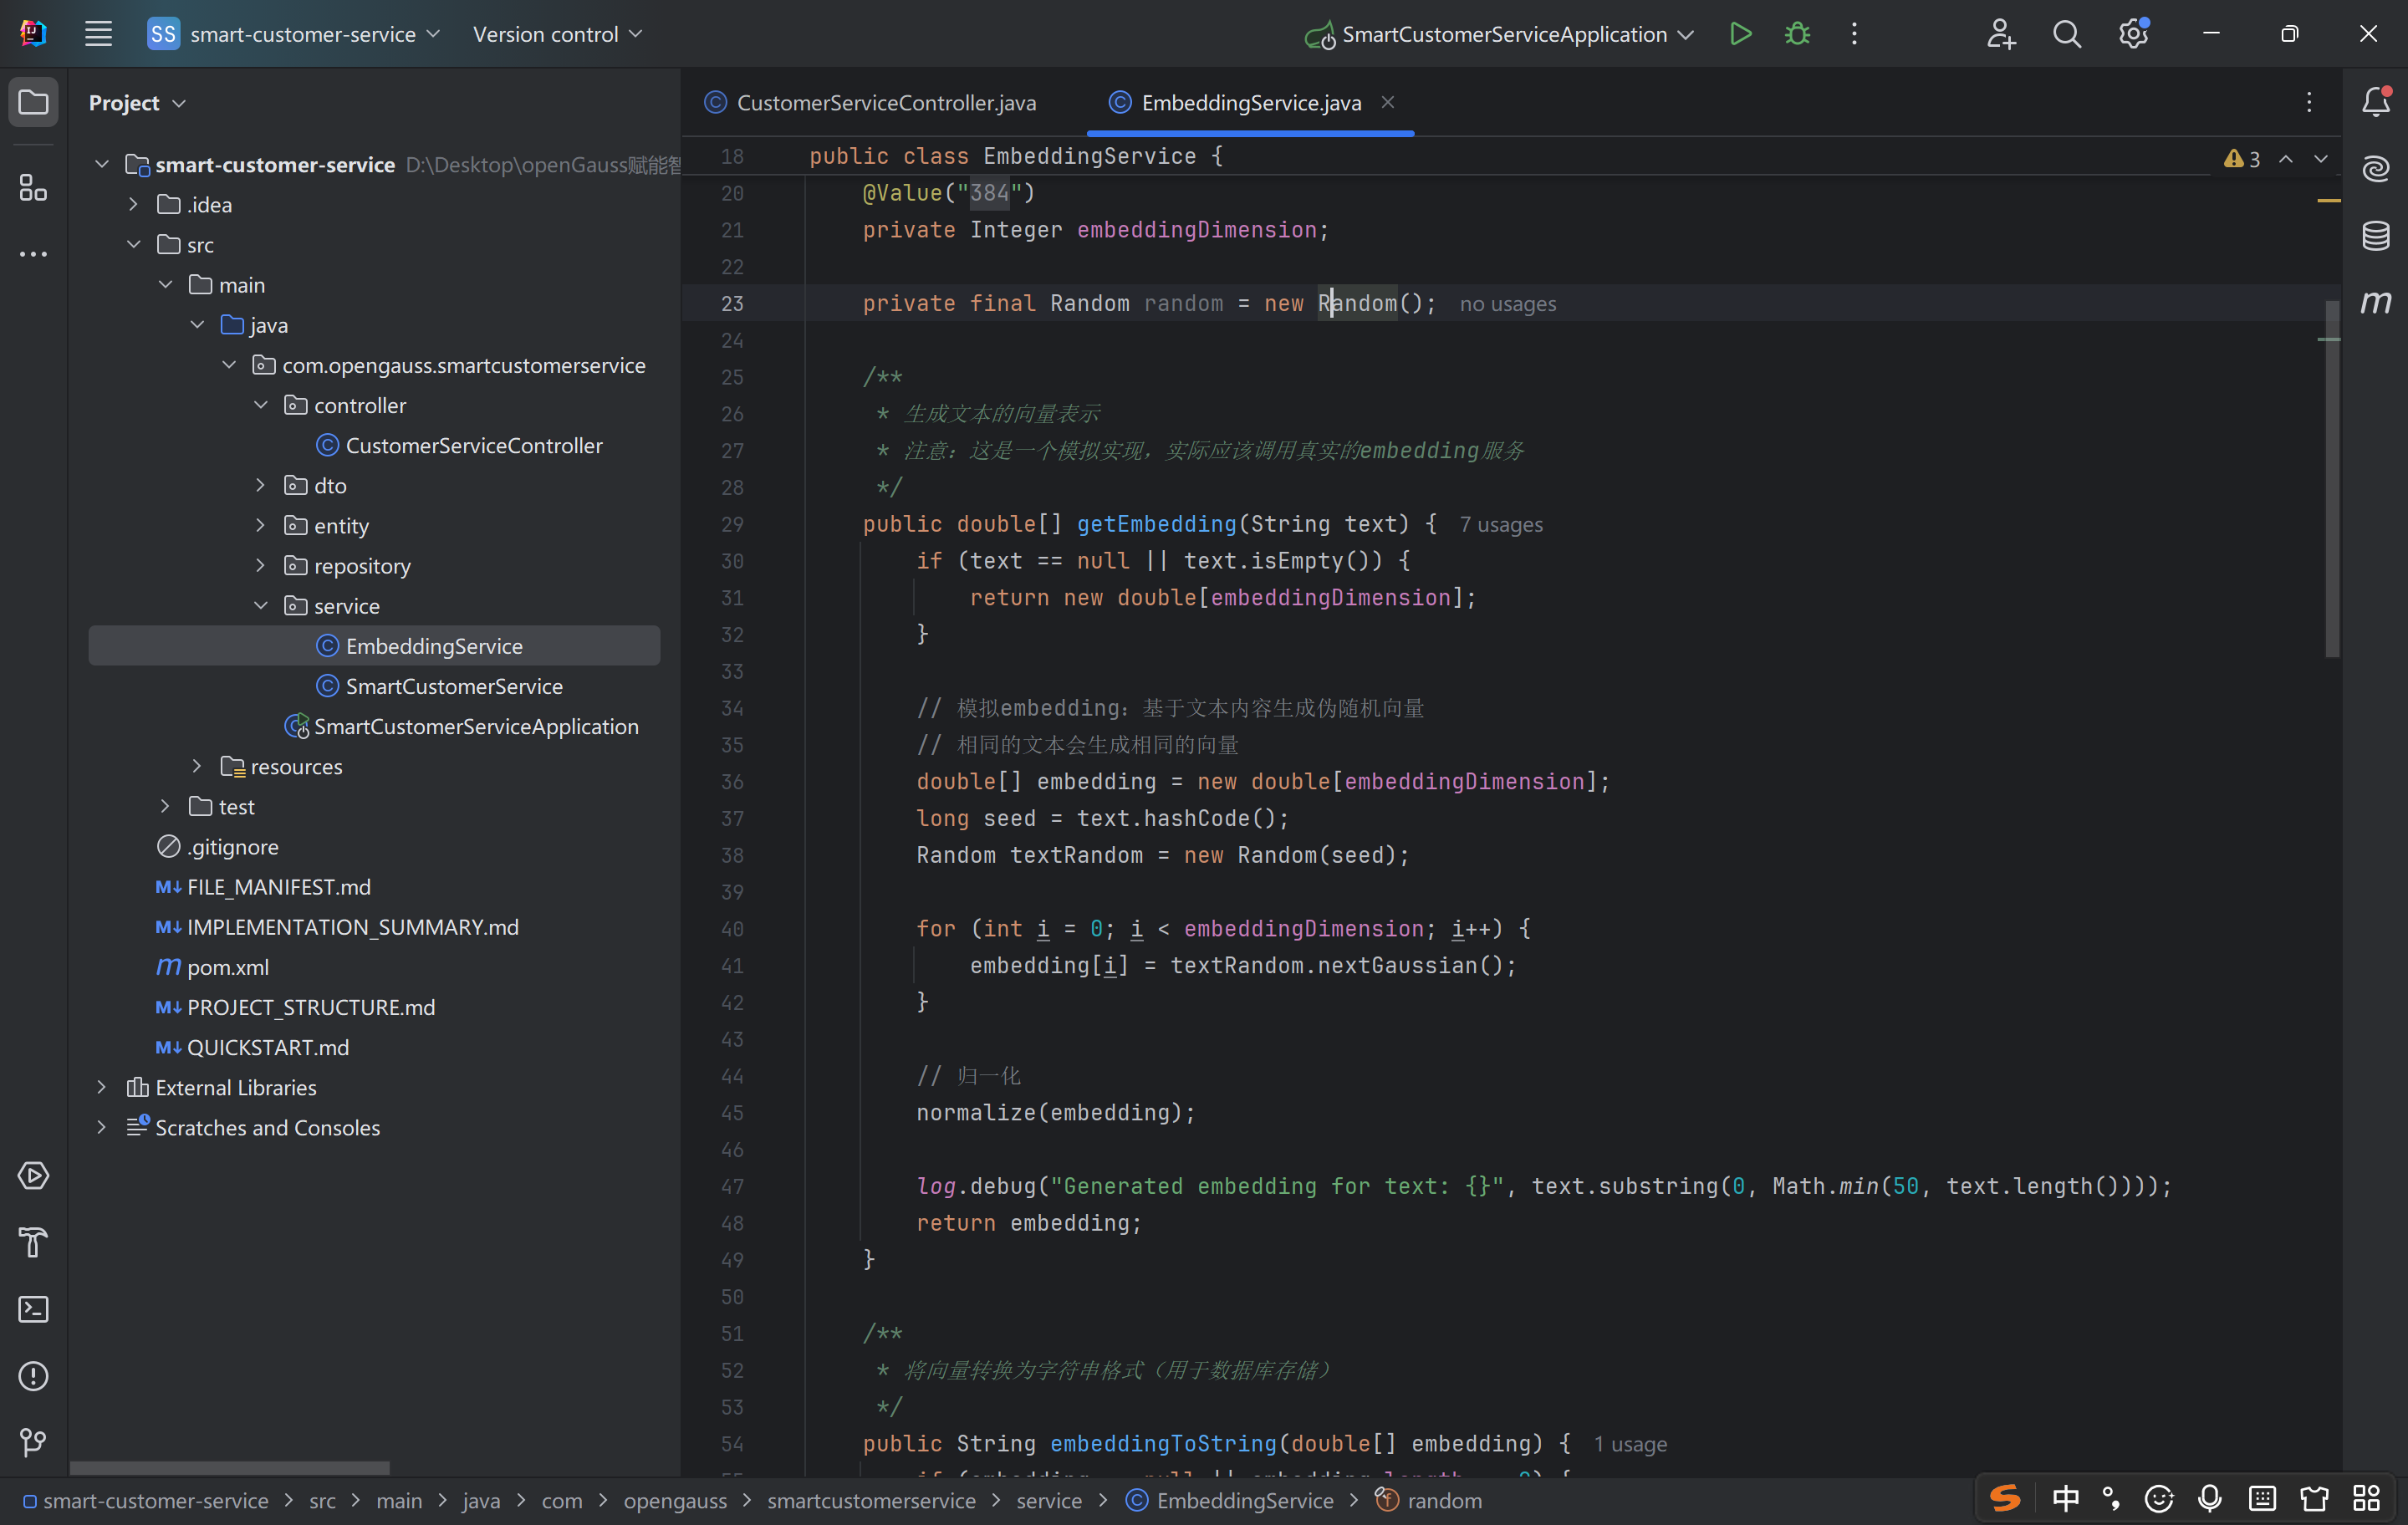This screenshot has height=1525, width=2408.
Task: Open the Version control menu
Action: click(556, 35)
